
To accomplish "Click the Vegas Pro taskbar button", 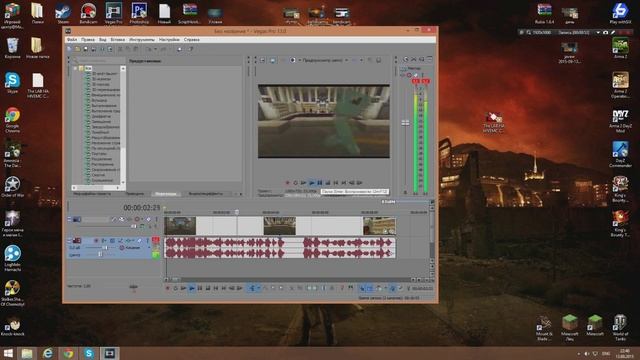I will 109,353.
